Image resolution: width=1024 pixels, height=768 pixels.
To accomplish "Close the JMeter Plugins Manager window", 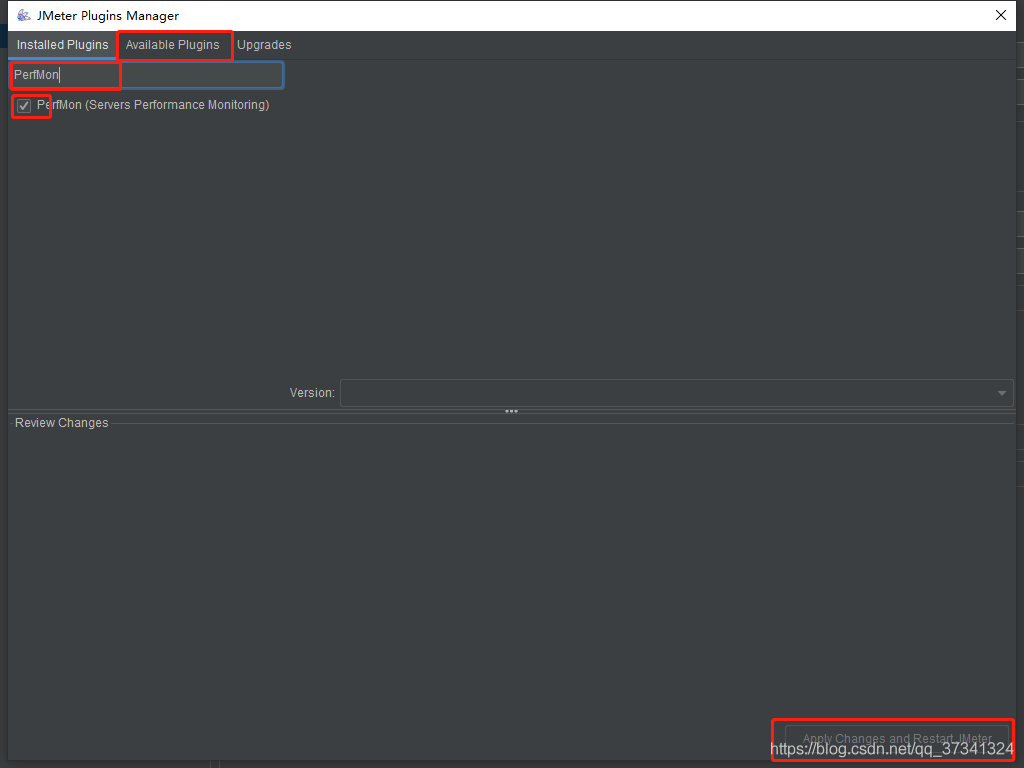I will pos(1000,15).
